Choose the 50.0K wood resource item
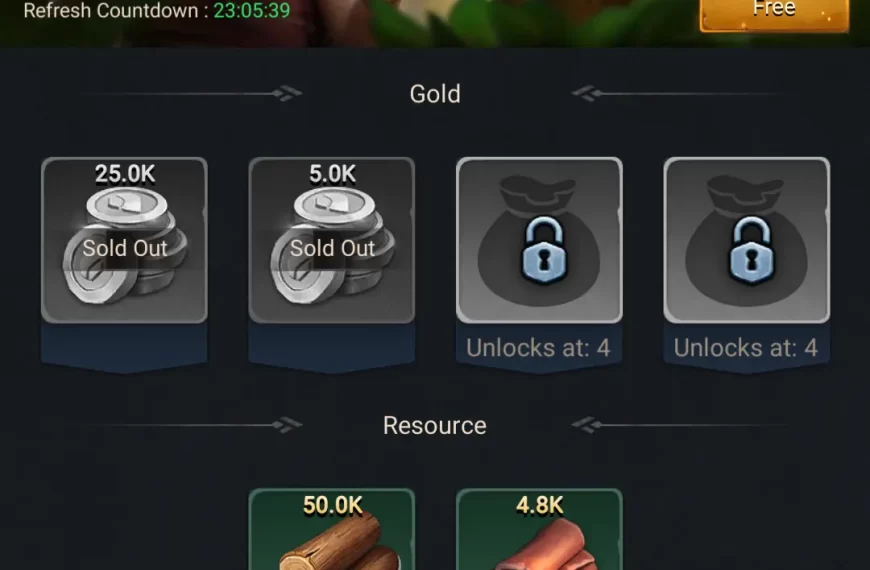Image resolution: width=870 pixels, height=570 pixels. pos(332,529)
